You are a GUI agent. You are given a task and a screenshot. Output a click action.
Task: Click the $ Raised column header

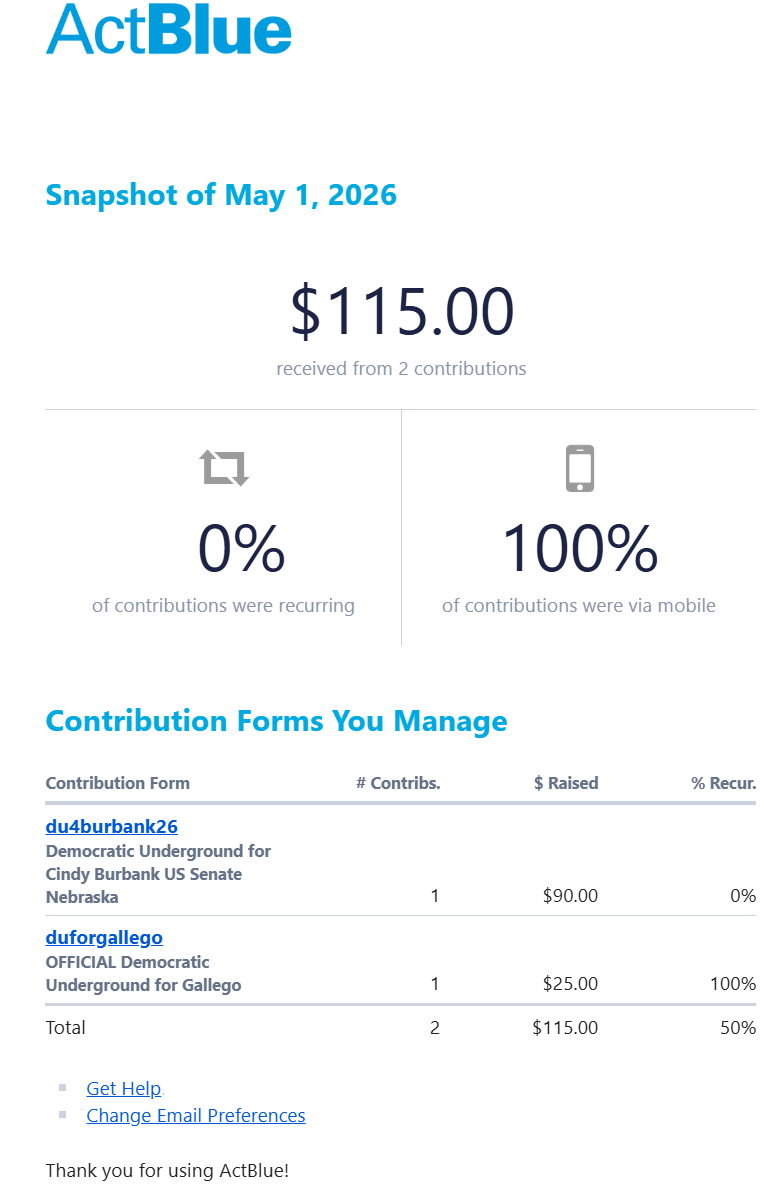click(x=566, y=783)
